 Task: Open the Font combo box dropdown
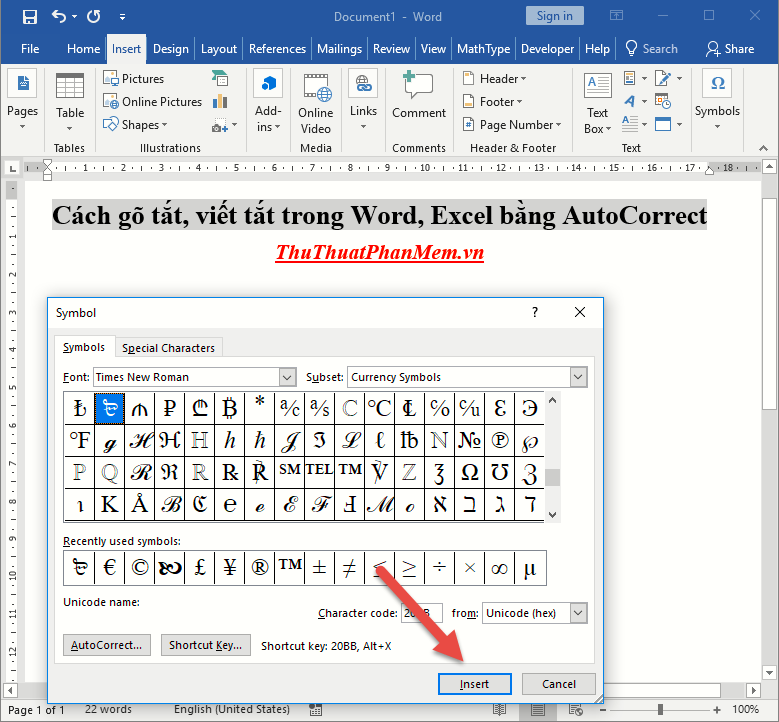click(287, 377)
